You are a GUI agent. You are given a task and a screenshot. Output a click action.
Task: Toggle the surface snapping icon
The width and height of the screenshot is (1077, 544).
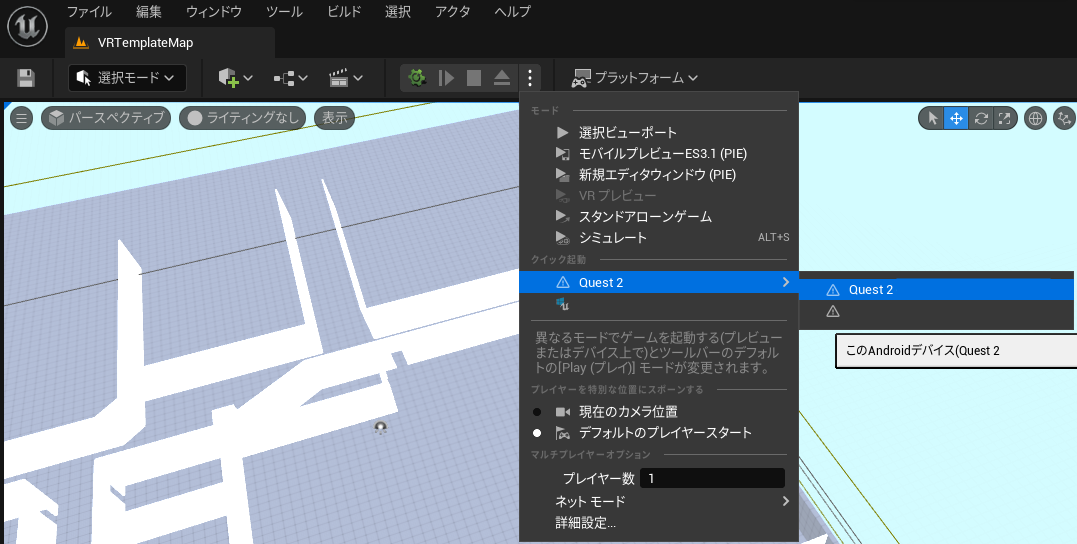[x=1064, y=118]
